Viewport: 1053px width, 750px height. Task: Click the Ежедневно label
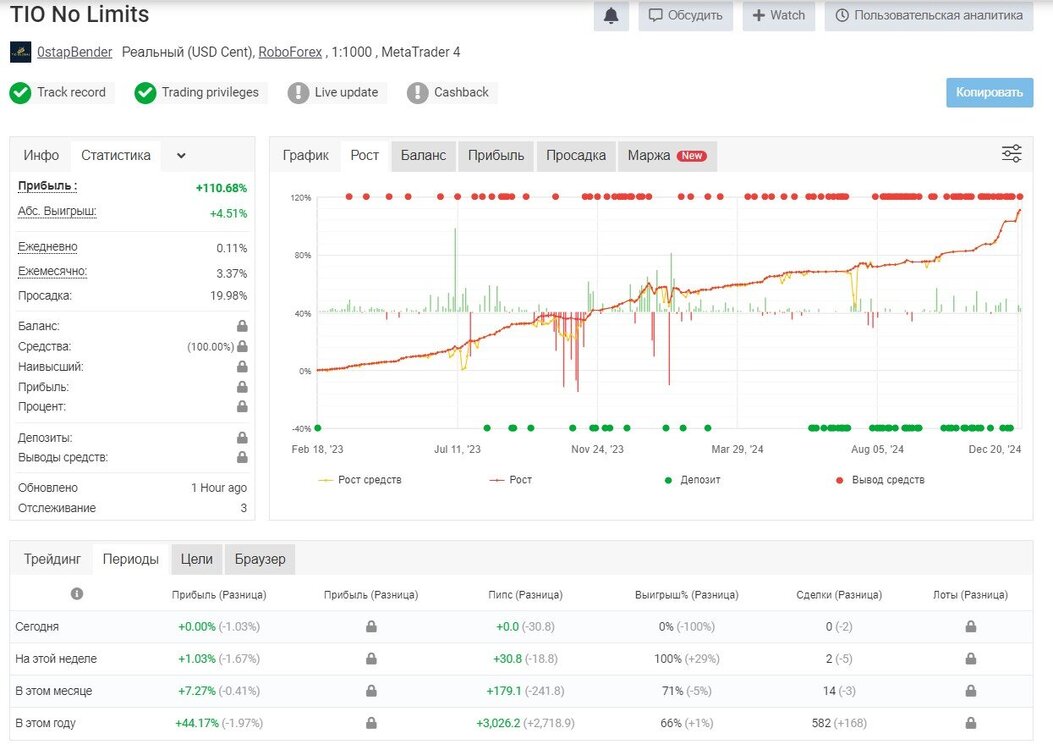pyautogui.click(x=48, y=247)
